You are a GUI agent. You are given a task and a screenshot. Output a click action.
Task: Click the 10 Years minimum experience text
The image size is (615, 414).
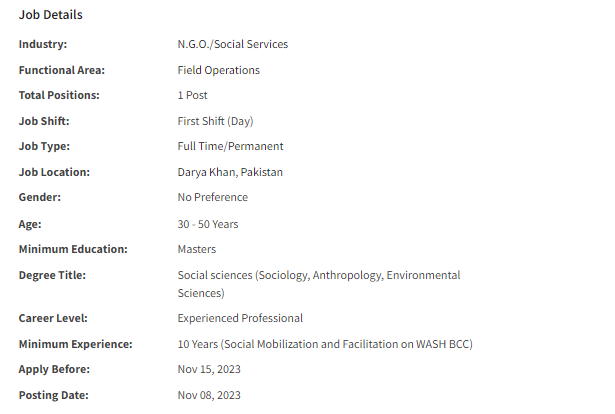point(325,344)
